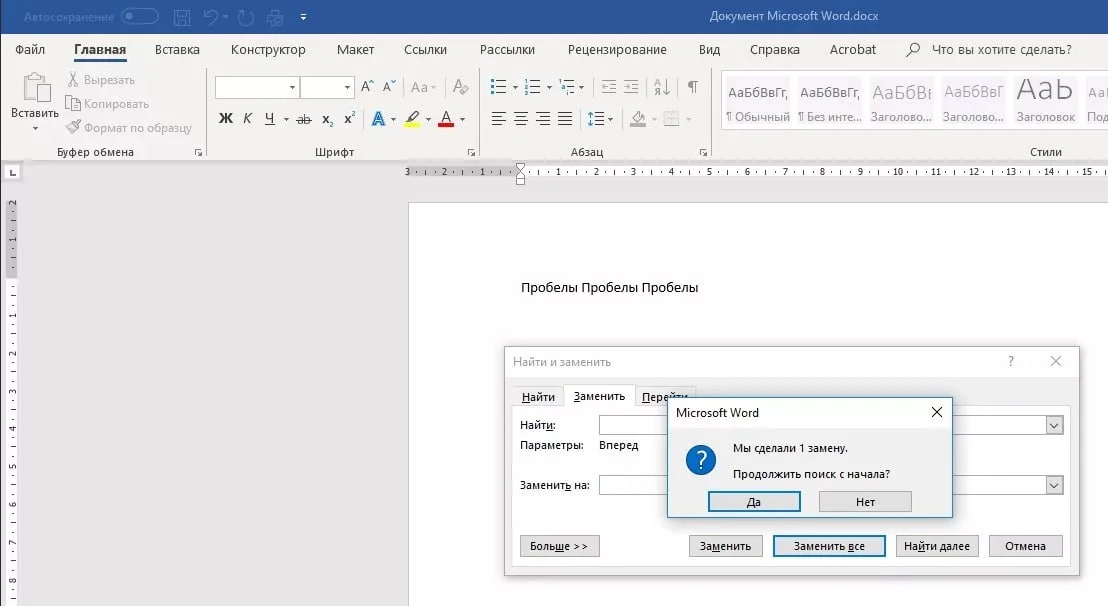Toggle superscript x² formatting

(x=349, y=119)
